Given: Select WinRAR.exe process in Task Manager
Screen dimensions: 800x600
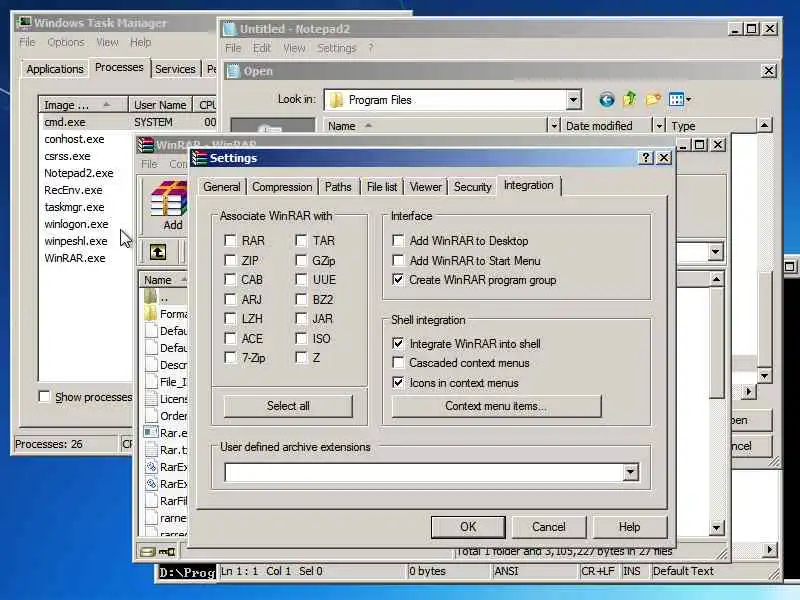Looking at the screenshot, I should 75,258.
